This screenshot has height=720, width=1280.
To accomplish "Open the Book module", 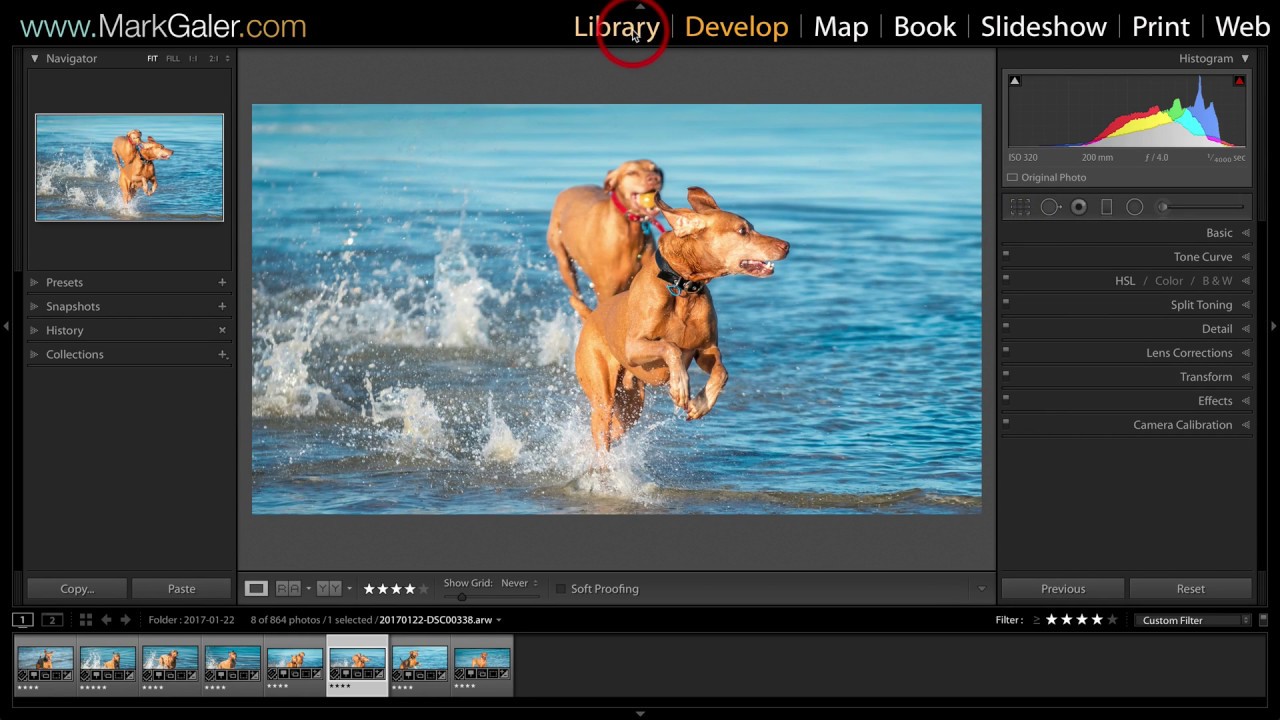I will [925, 27].
